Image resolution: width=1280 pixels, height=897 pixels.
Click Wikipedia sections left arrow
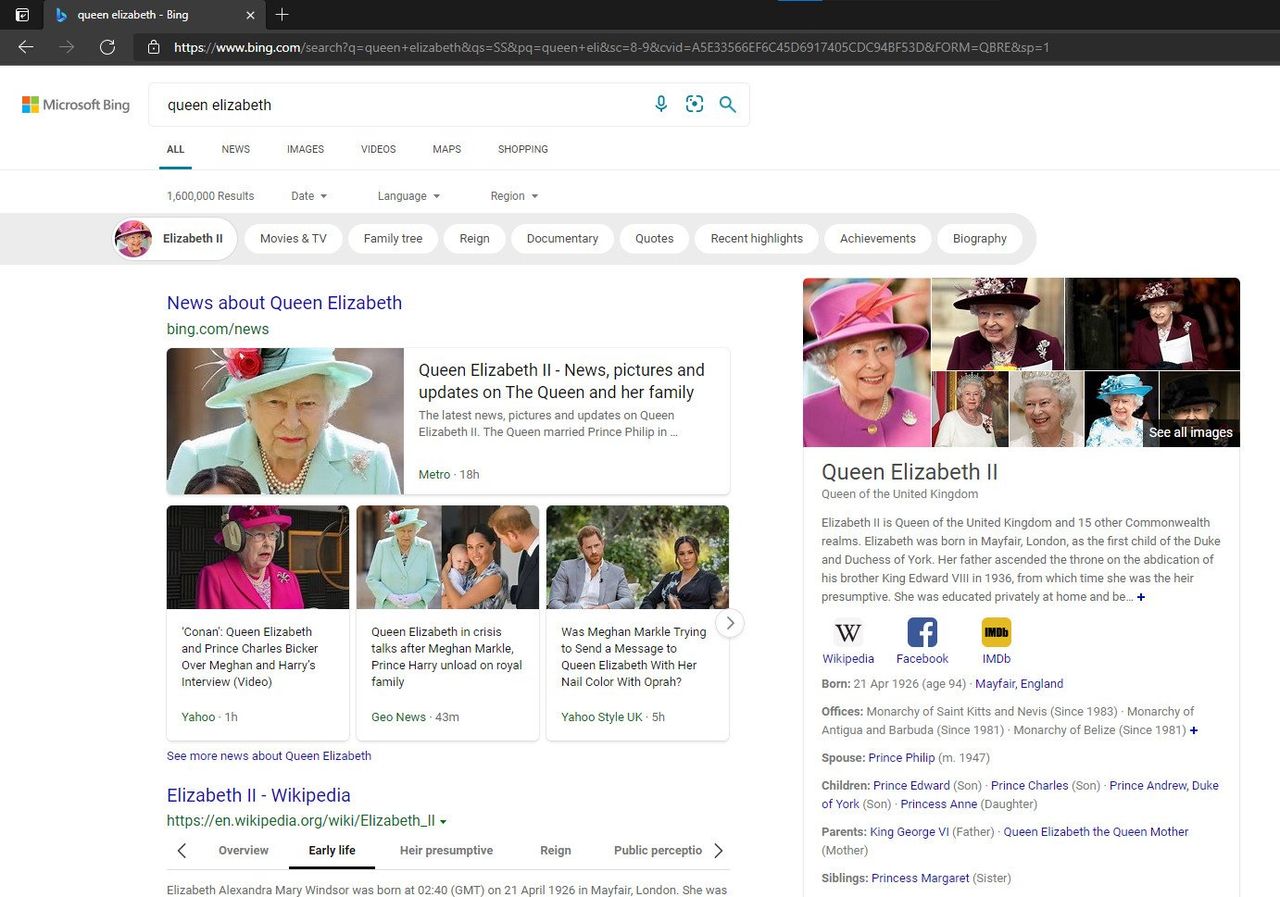181,851
